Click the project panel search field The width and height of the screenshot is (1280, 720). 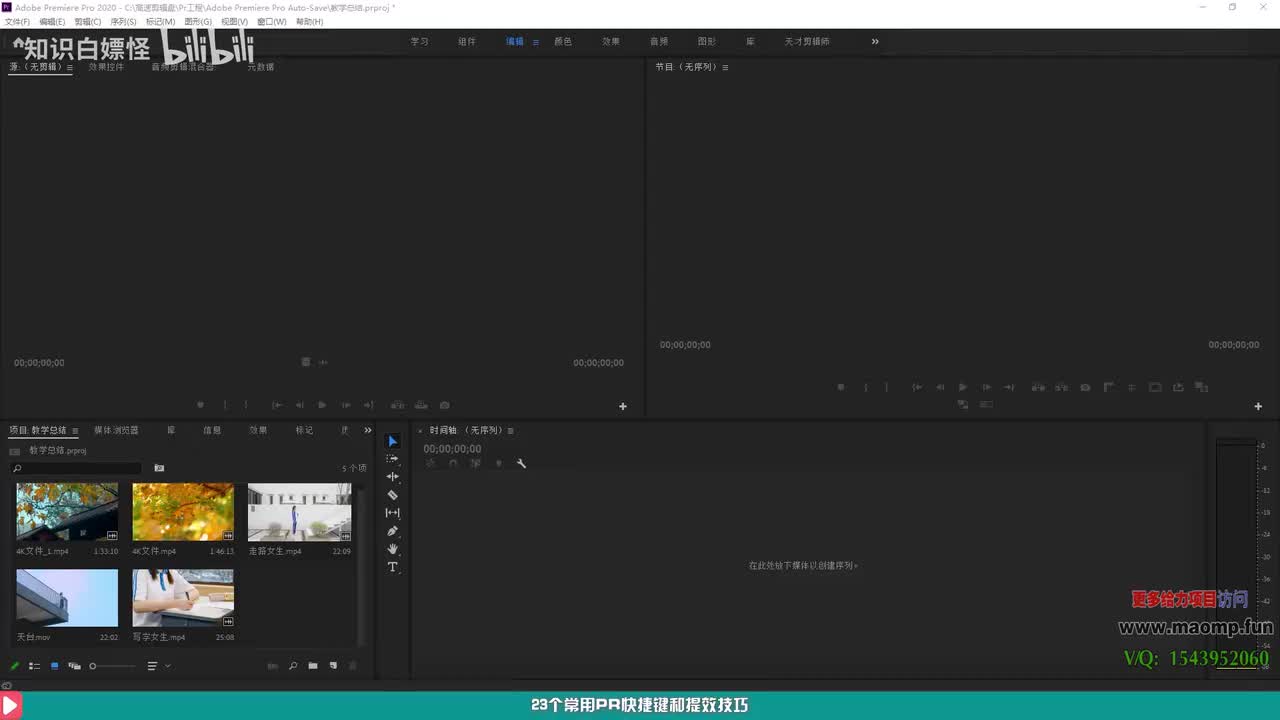[77, 468]
